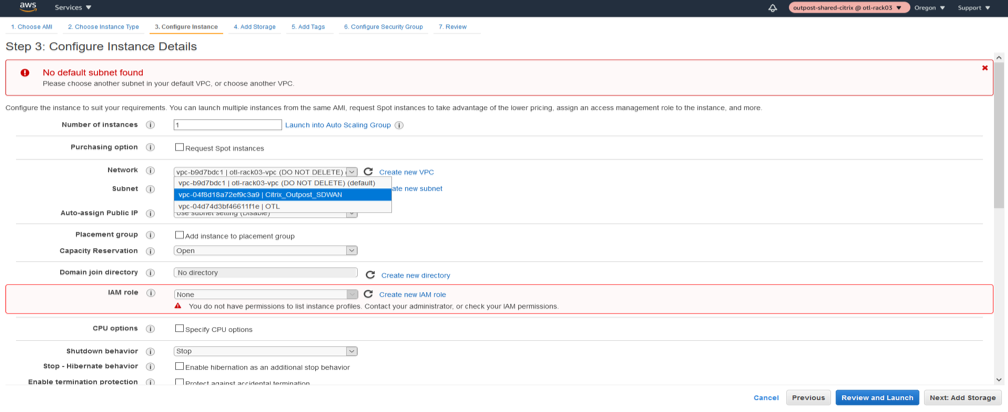Viewport: 1008px width, 412px height.
Task: Refresh the Network VPC list
Action: pyautogui.click(x=368, y=172)
